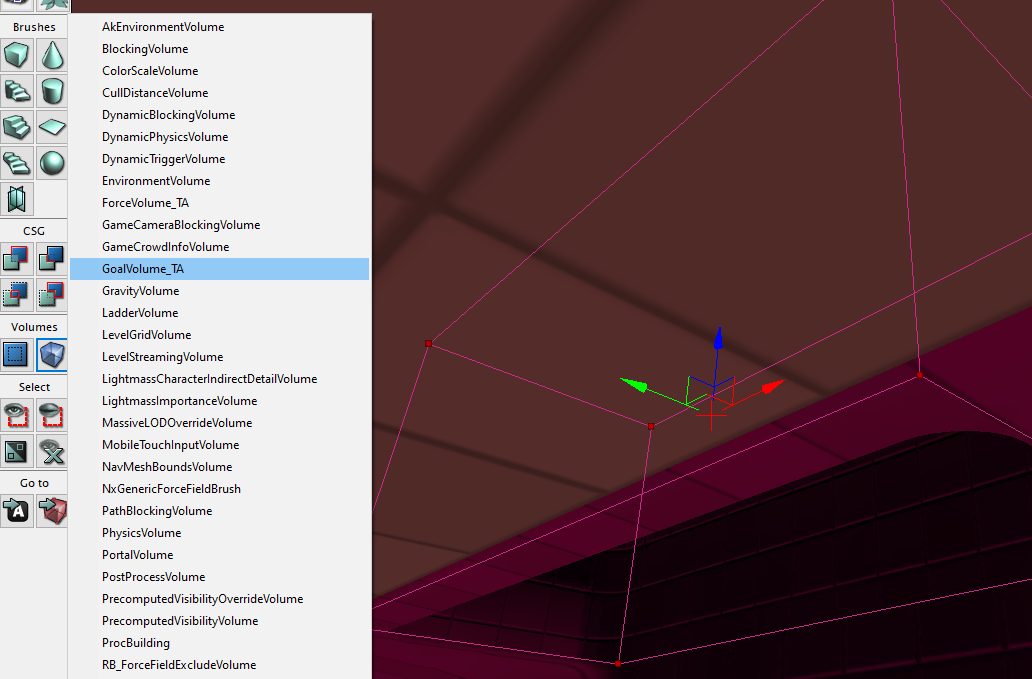This screenshot has height=679, width=1032.
Task: Click the CSG Subtract button
Action: pyautogui.click(x=52, y=259)
